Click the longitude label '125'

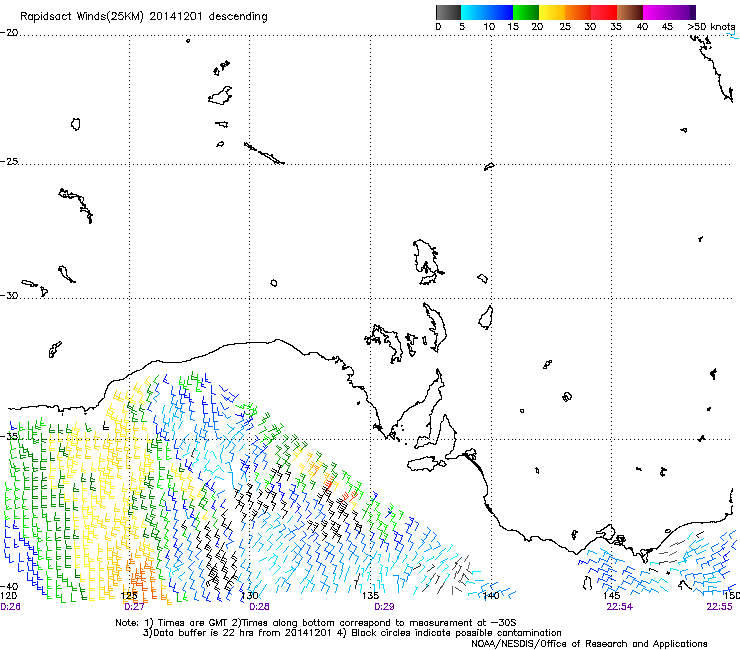coord(129,596)
